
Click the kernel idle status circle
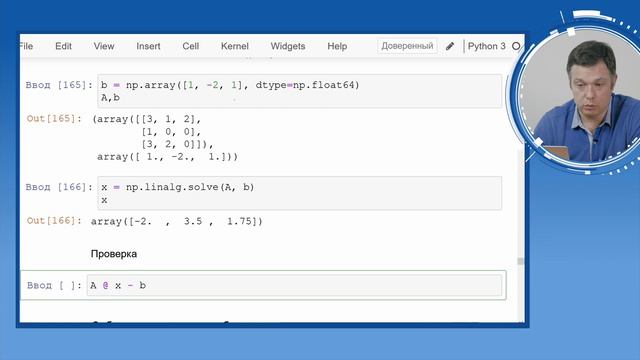[x=516, y=46]
